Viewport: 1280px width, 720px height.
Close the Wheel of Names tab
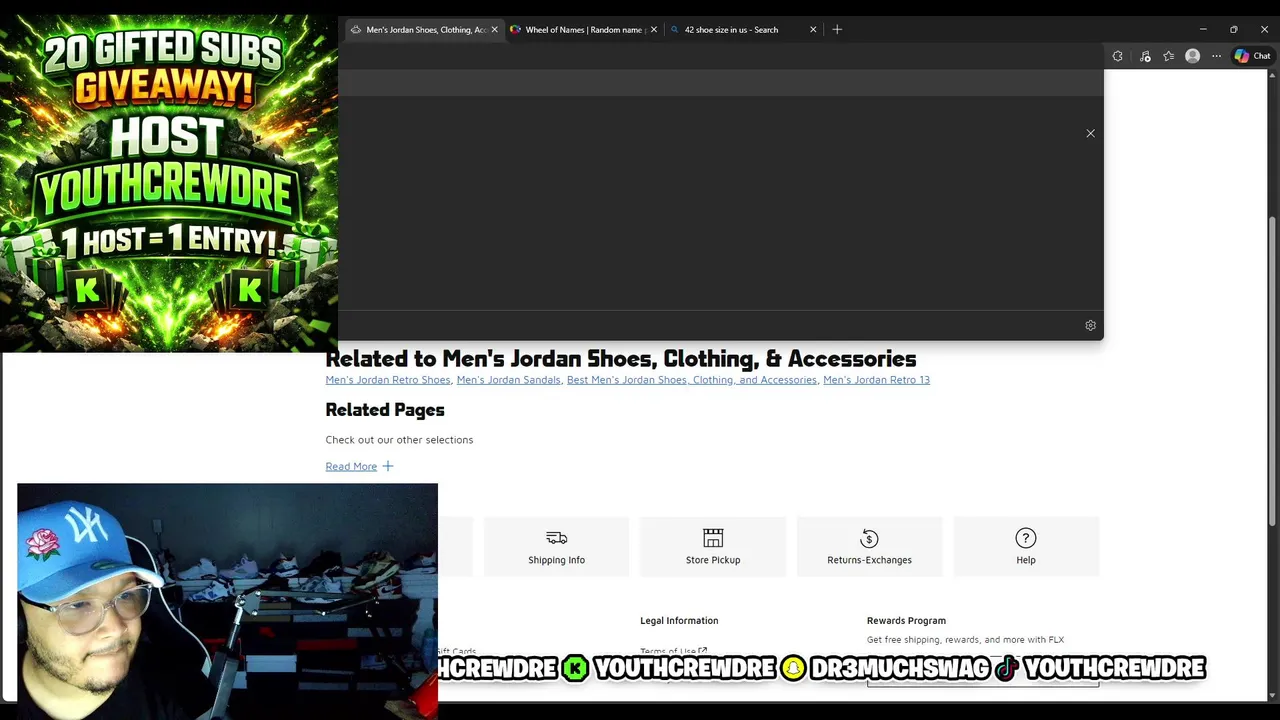coord(654,30)
